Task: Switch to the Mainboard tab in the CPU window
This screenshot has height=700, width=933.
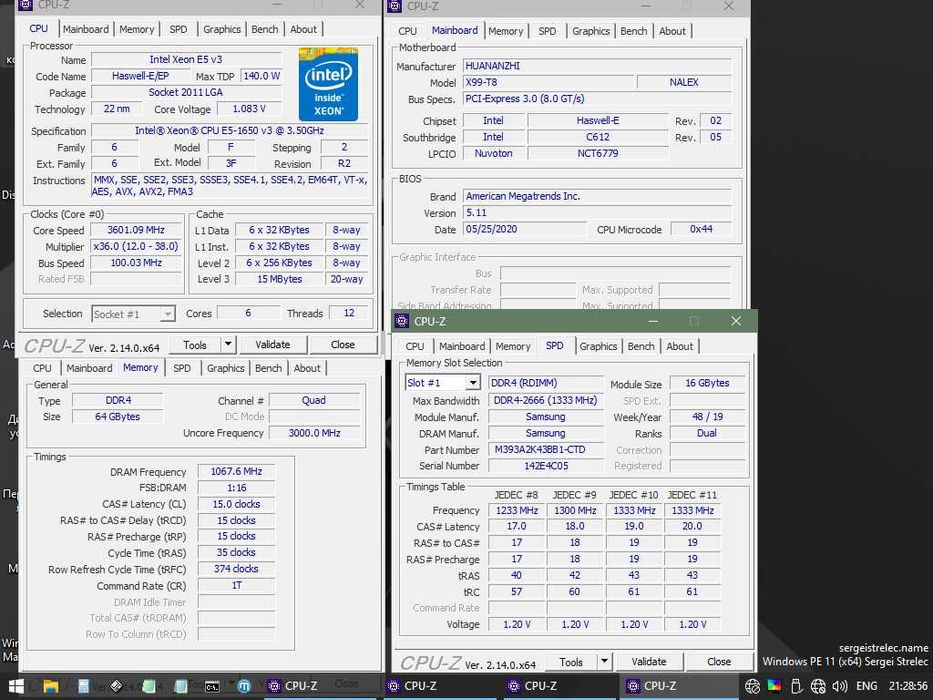Action: point(86,29)
